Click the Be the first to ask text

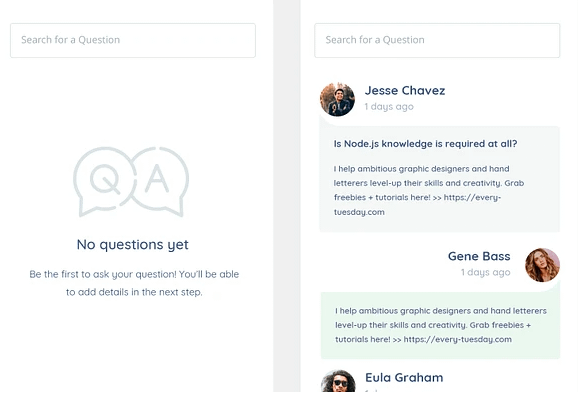(x=134, y=283)
